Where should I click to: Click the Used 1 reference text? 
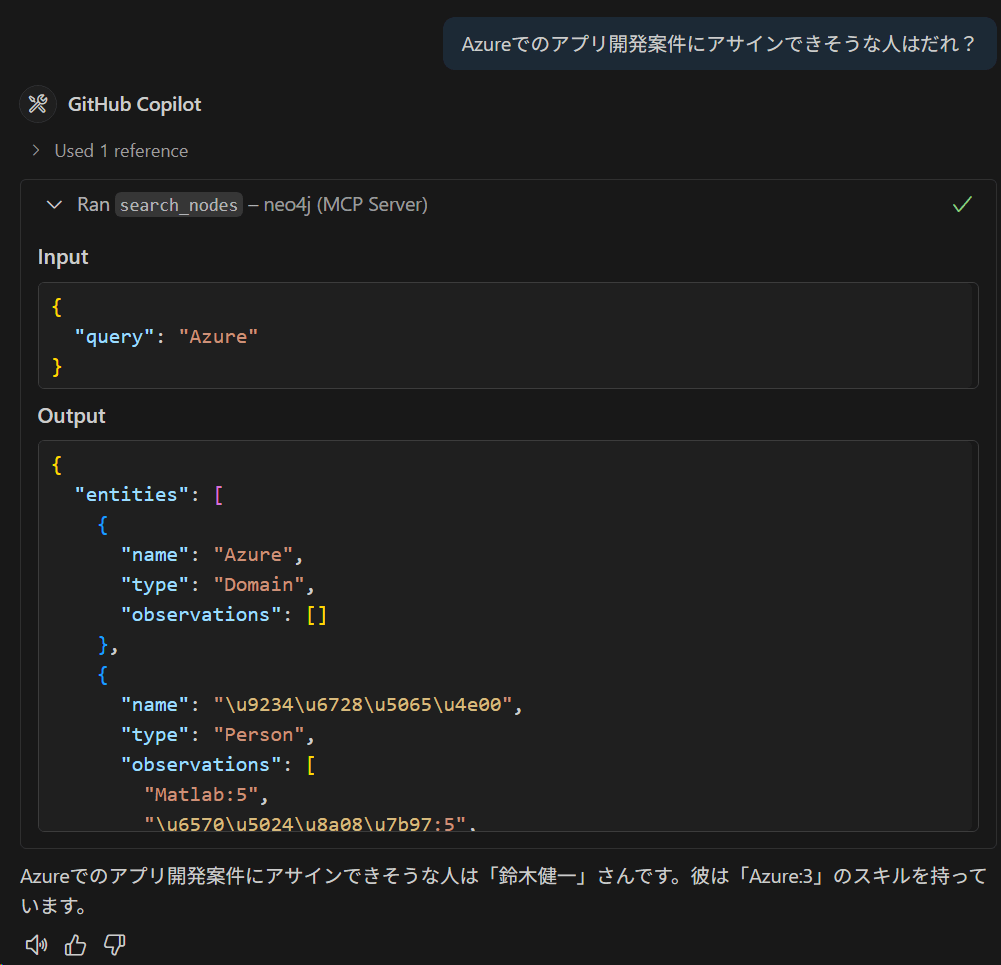pos(121,151)
